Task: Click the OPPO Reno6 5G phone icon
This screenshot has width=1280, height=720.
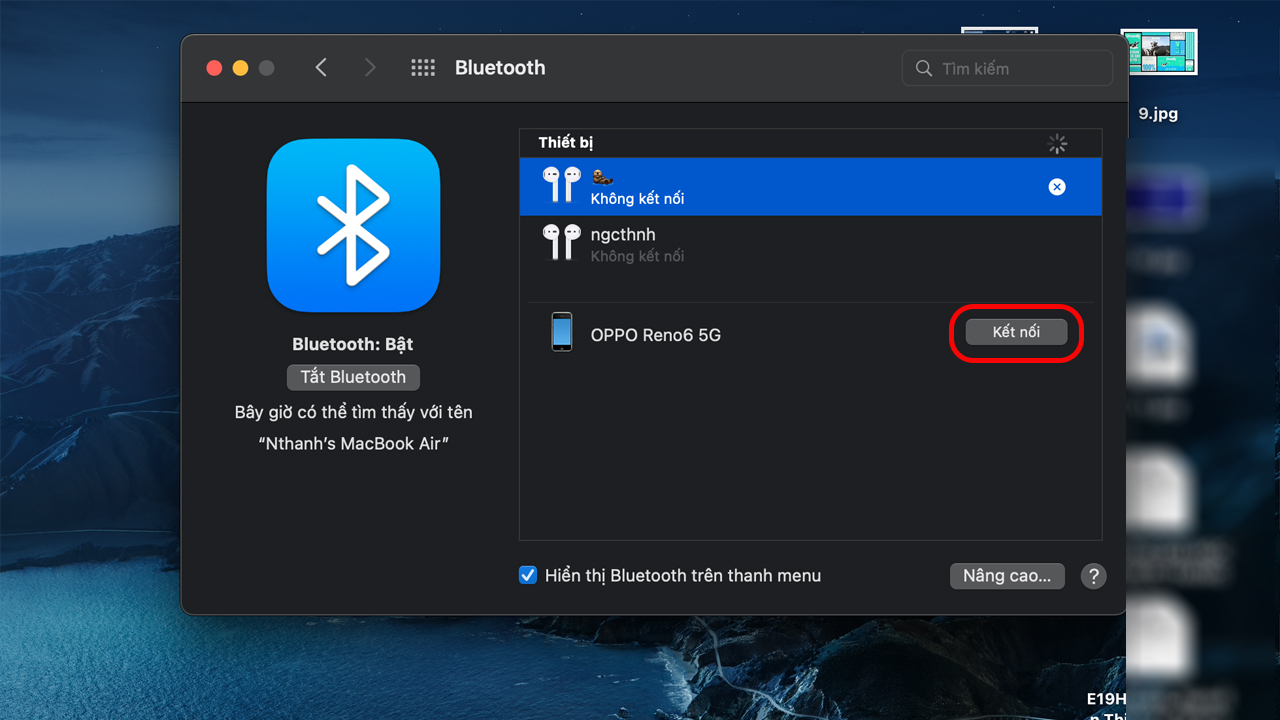Action: point(562,332)
